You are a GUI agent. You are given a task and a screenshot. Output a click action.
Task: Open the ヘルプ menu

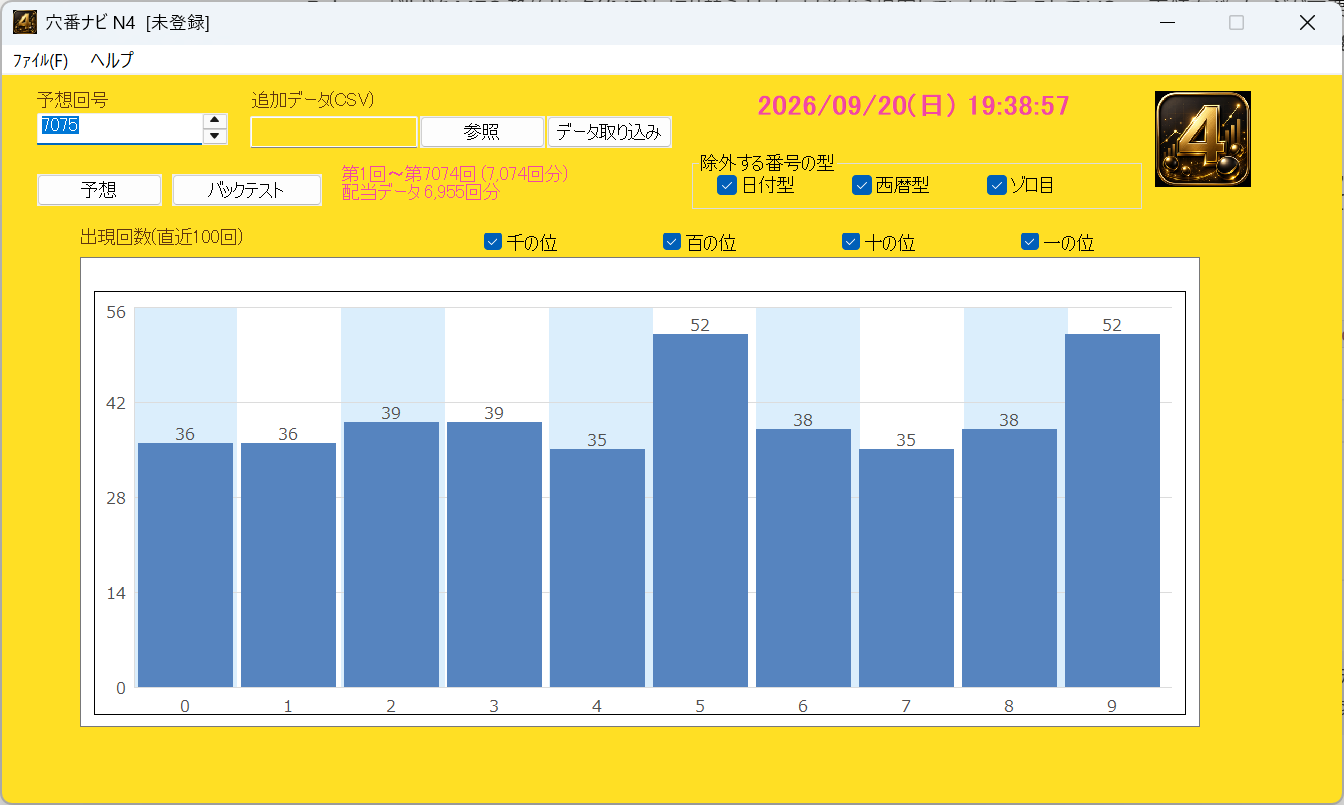tap(112, 60)
